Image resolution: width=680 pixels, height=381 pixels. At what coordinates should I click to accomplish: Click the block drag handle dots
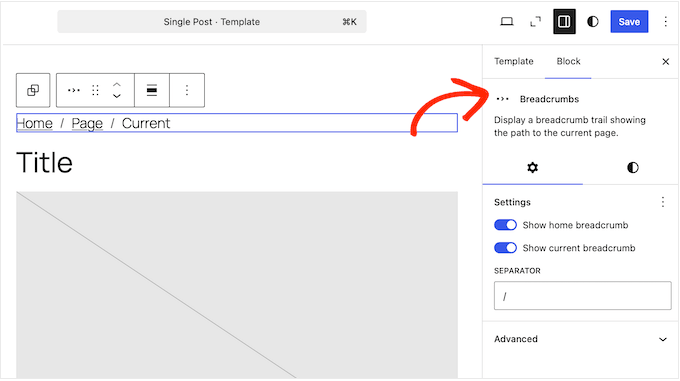95,90
